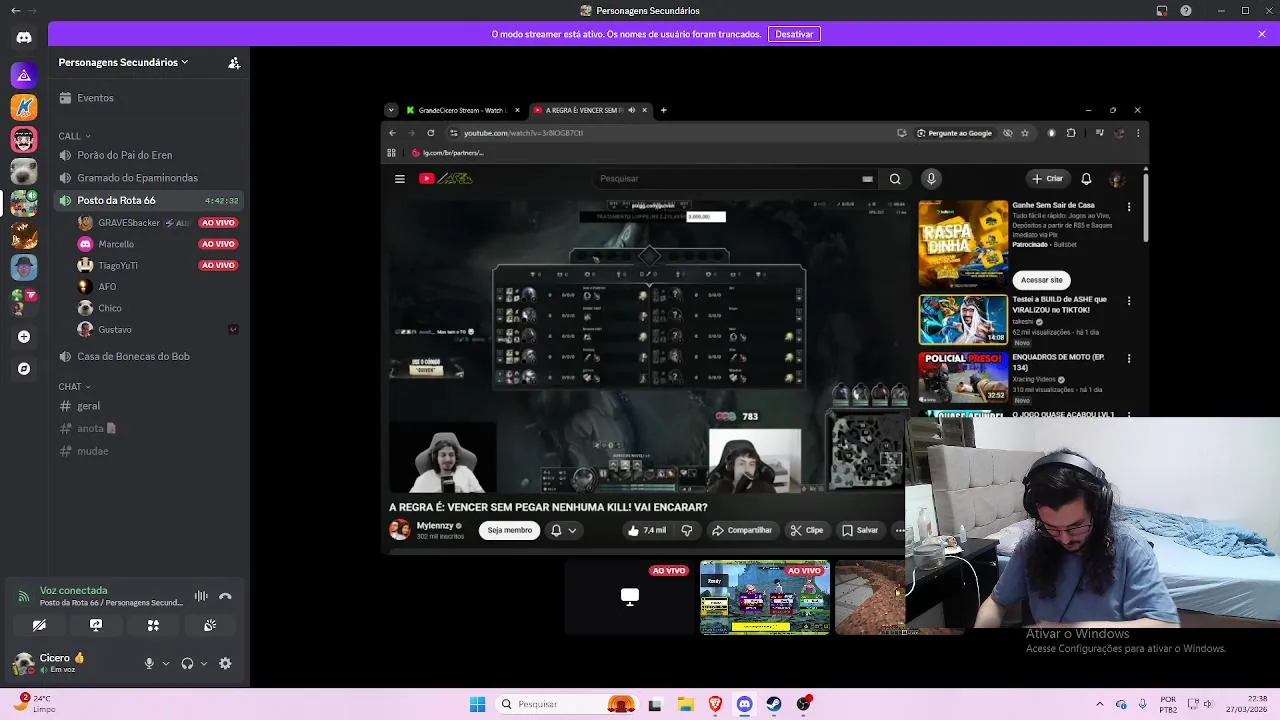Disconnect from voice with hang-up icon
The width and height of the screenshot is (1280, 720).
coord(225,596)
